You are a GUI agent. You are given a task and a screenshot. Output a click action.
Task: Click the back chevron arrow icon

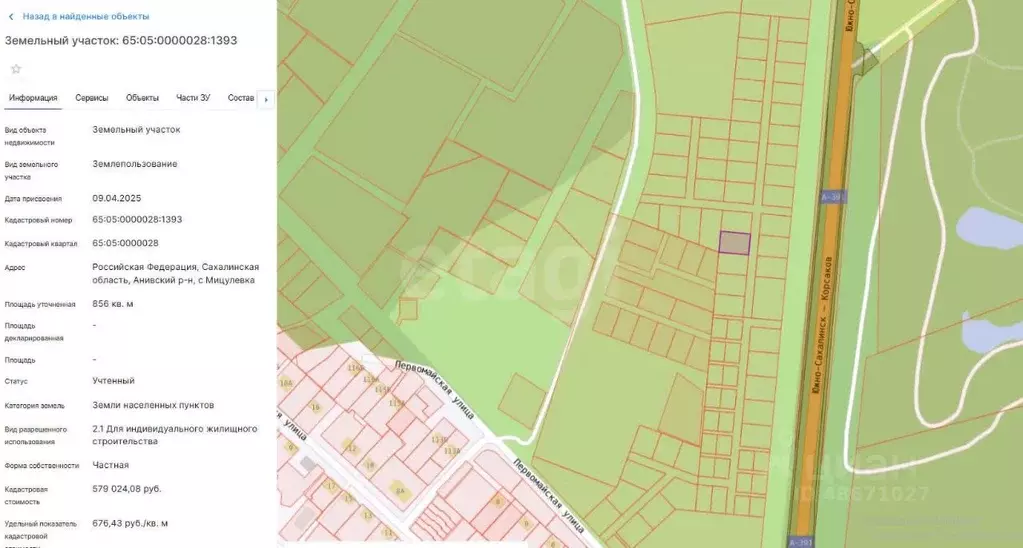(11, 17)
